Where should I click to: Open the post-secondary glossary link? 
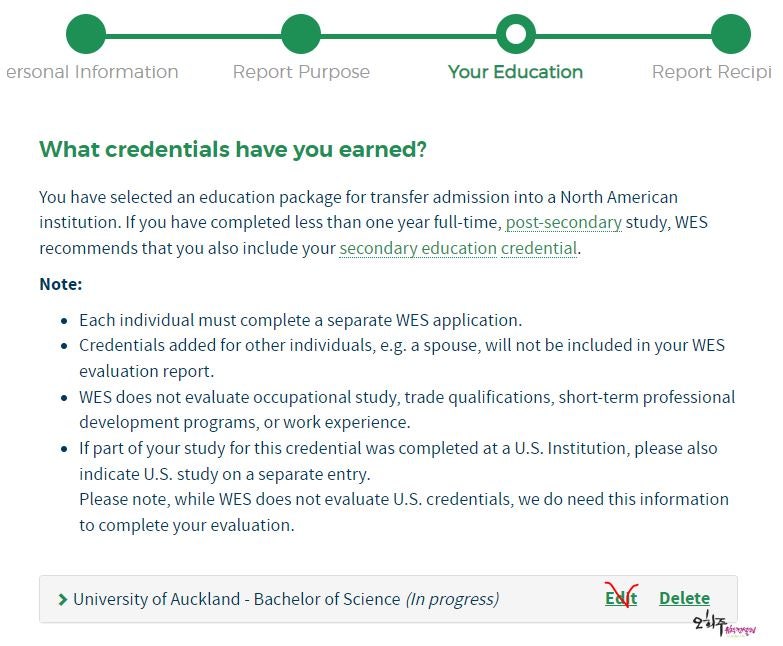pyautogui.click(x=563, y=223)
